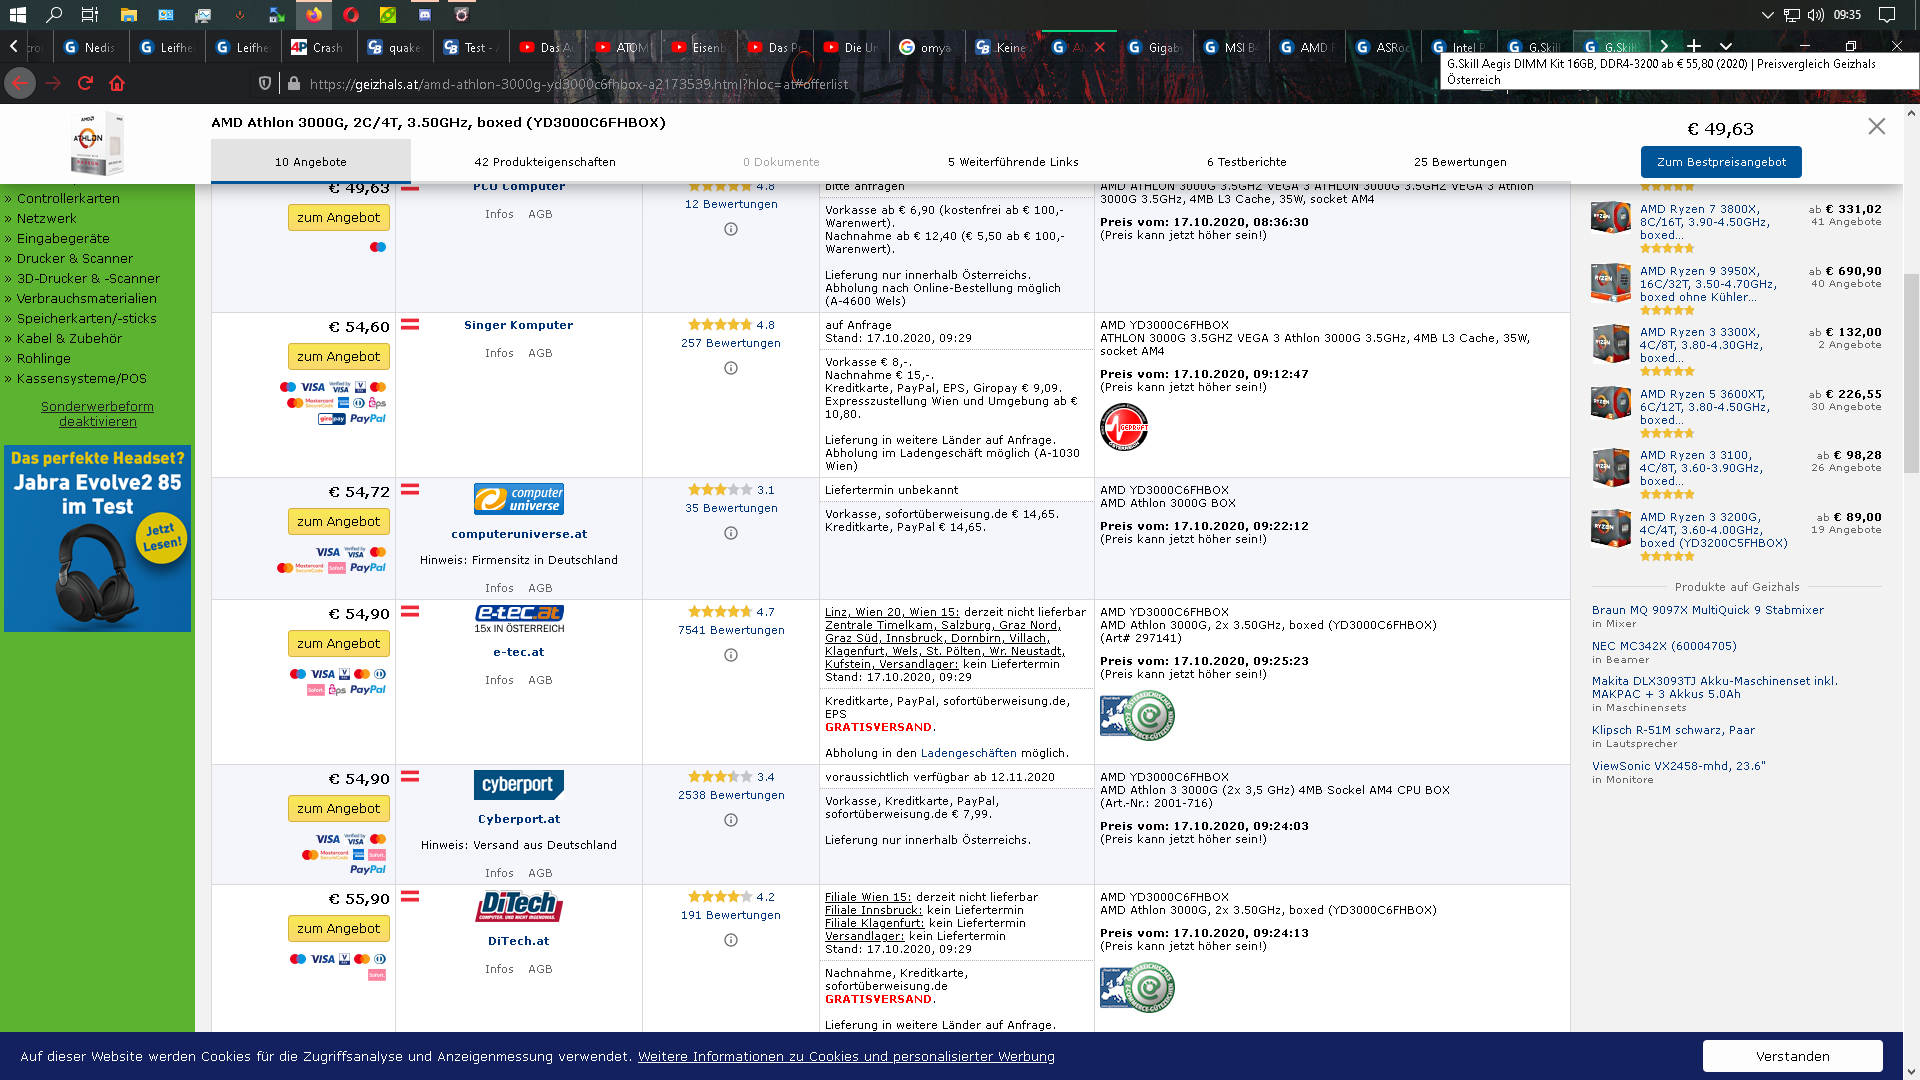Open AMD Ryzen 3 3100 product link
The height and width of the screenshot is (1080, 1920).
(1701, 468)
